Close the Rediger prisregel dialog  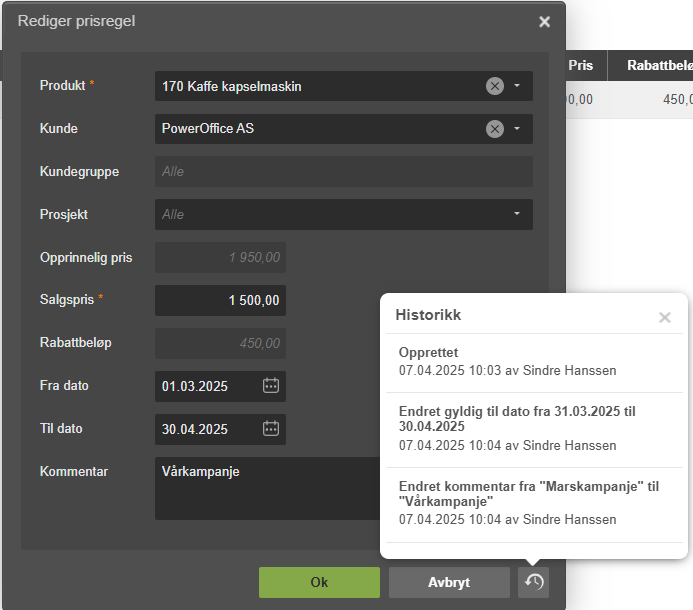click(544, 22)
